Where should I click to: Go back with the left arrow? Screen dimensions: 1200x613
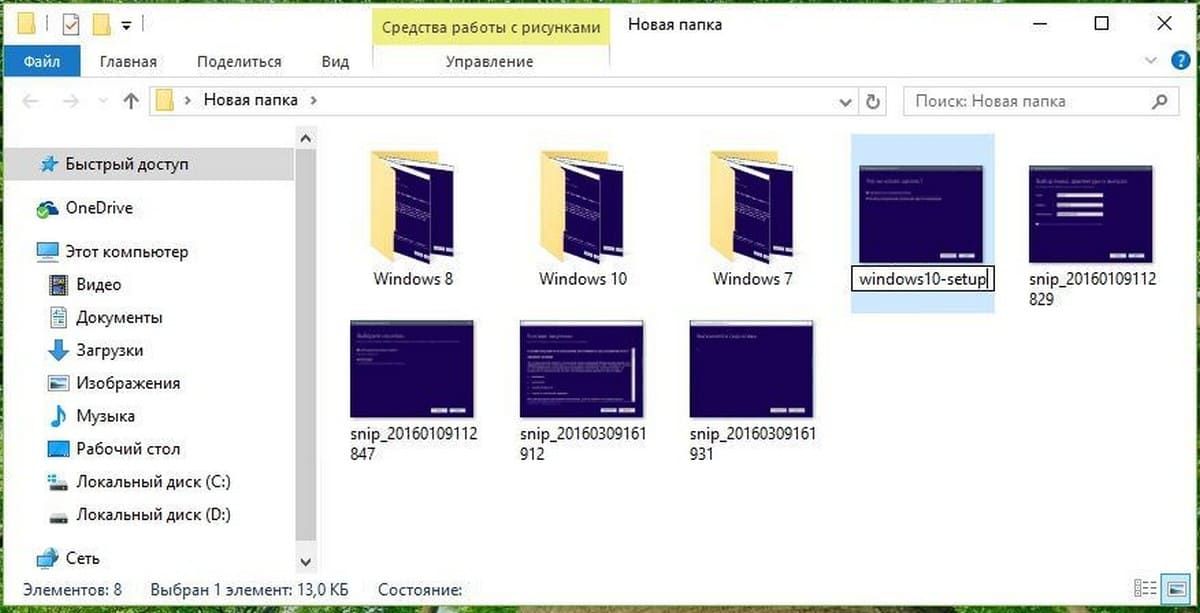tap(31, 101)
